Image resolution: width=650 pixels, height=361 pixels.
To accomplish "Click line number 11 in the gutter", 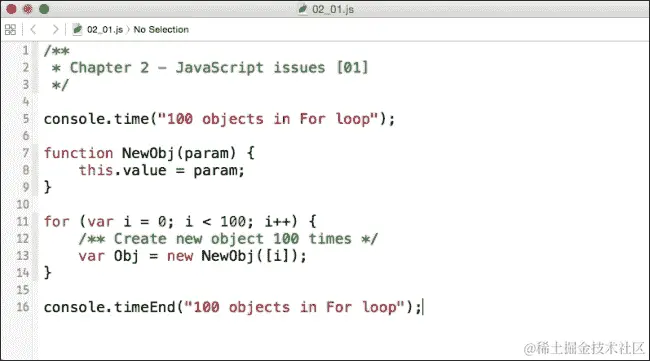I will 23,221.
